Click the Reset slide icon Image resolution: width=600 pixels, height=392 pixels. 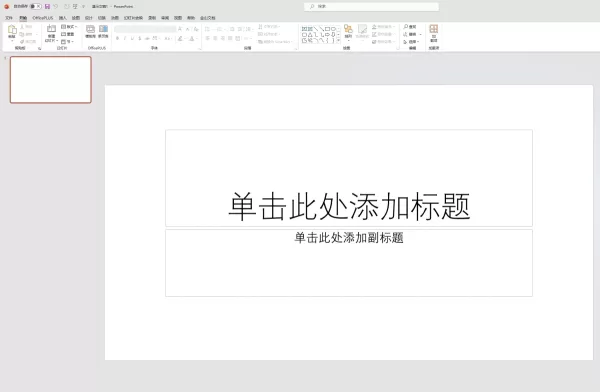click(64, 34)
